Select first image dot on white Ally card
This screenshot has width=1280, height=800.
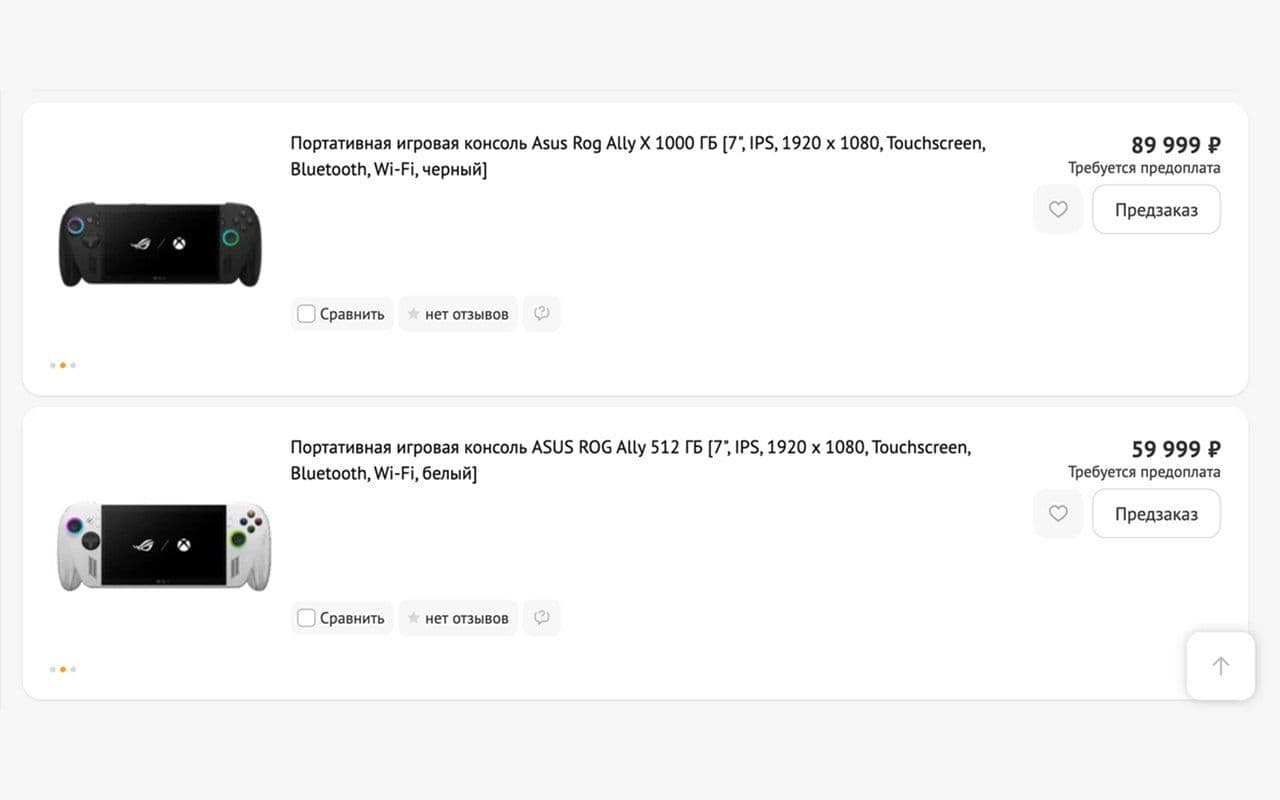(x=52, y=669)
